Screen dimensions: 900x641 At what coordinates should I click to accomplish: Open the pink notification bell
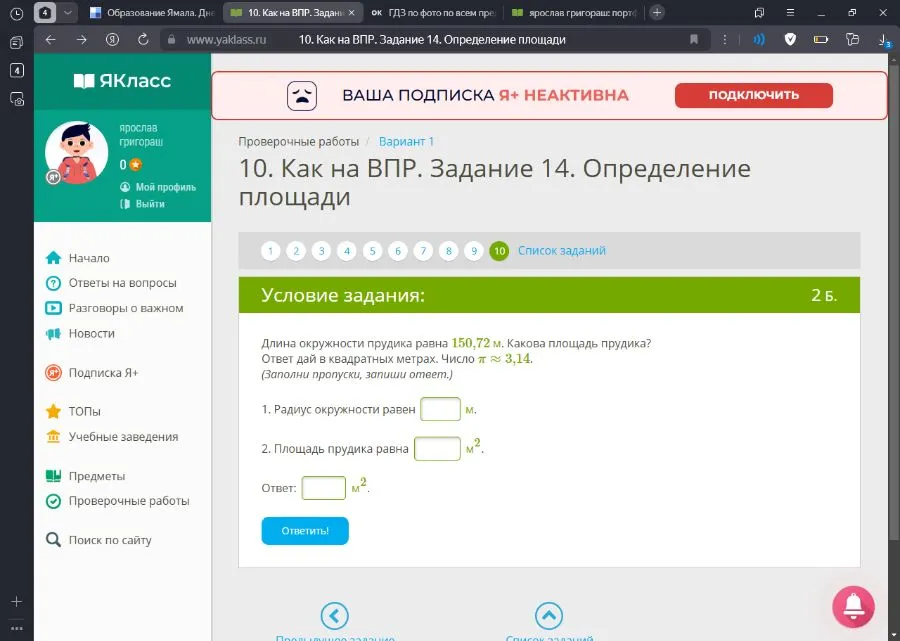[853, 608]
